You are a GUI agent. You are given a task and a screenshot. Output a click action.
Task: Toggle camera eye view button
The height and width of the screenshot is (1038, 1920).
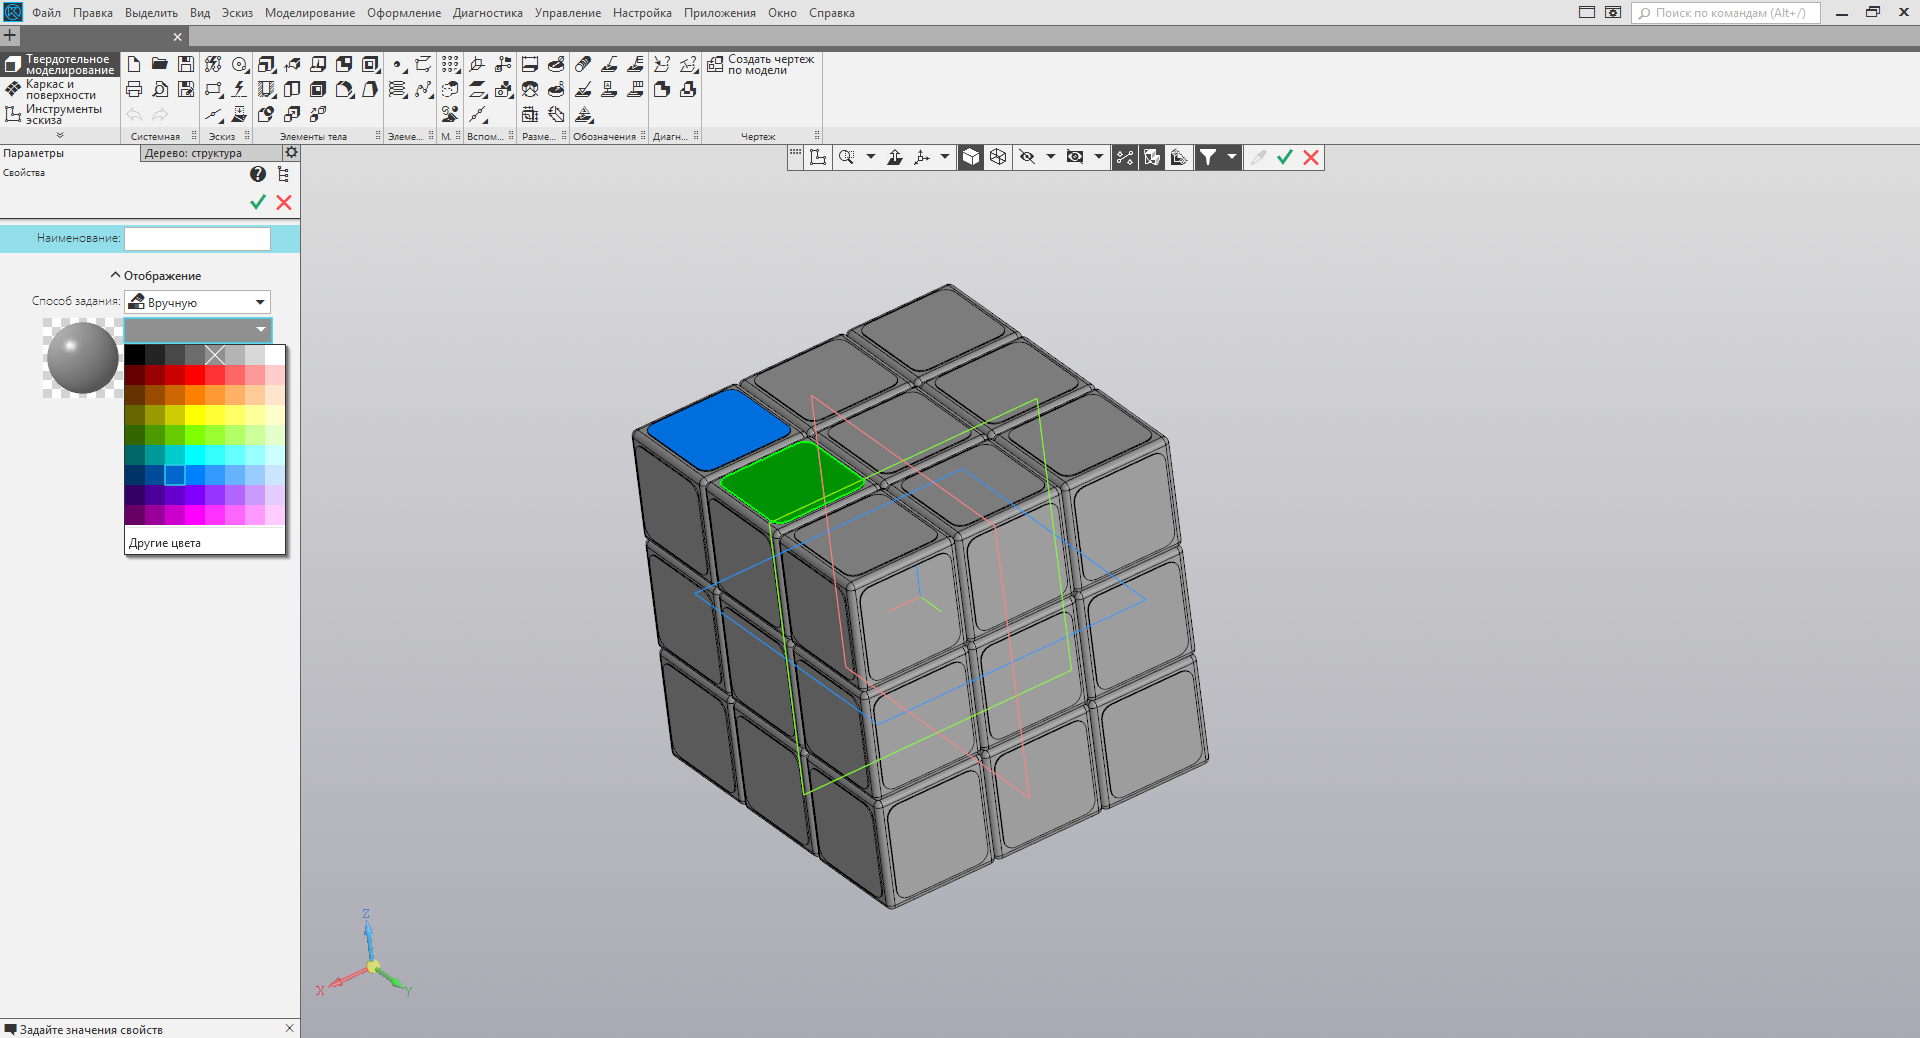tap(1075, 157)
